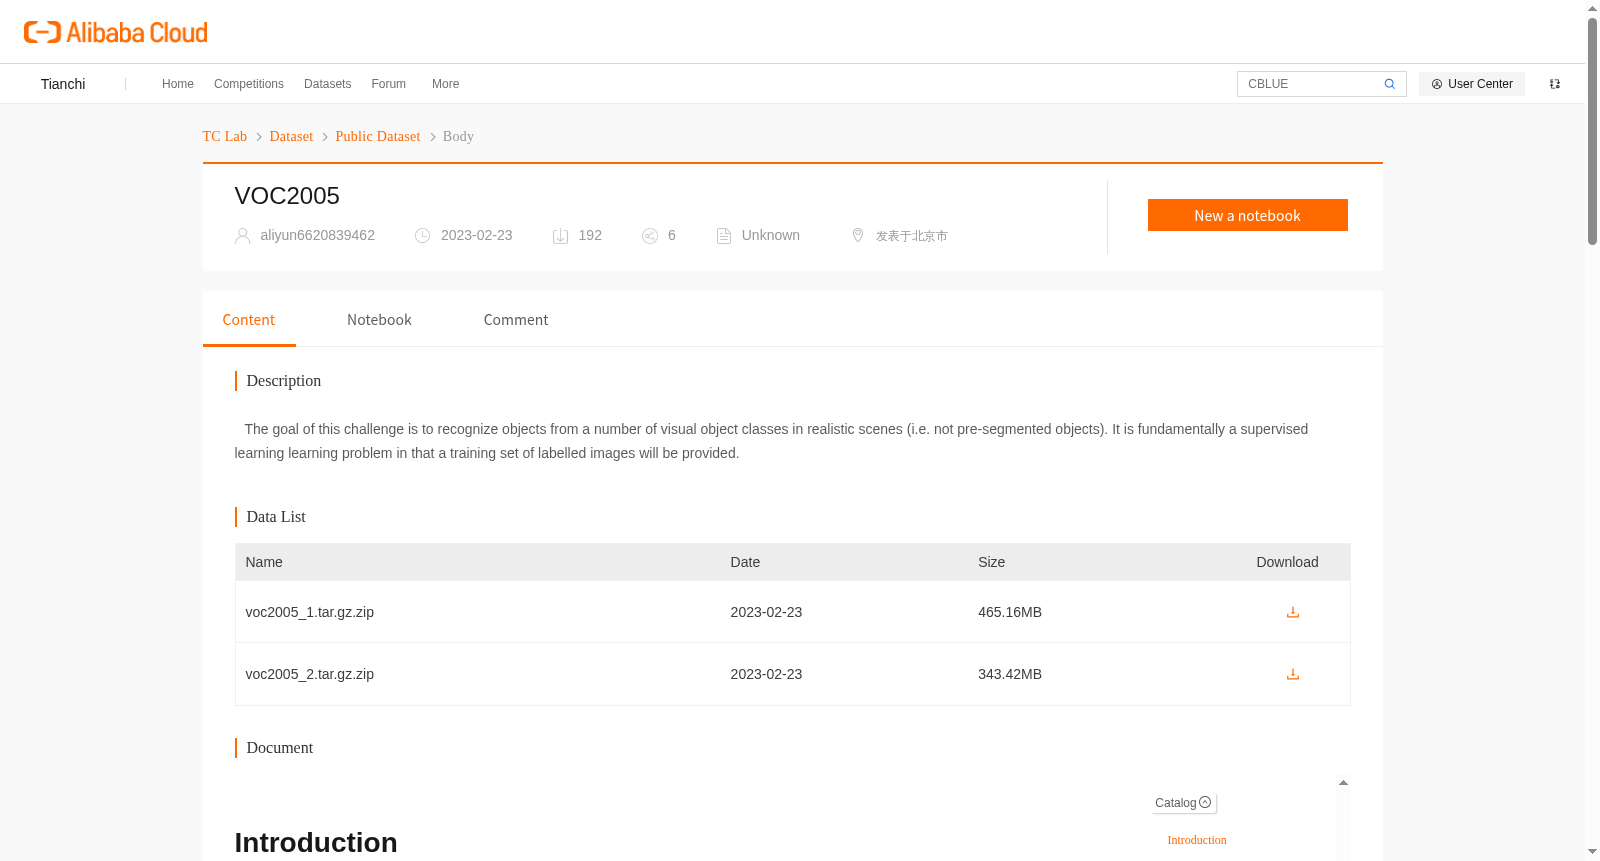
Task: Select the voc2005_2.tar.gz.zip file name
Action: pyautogui.click(x=310, y=674)
